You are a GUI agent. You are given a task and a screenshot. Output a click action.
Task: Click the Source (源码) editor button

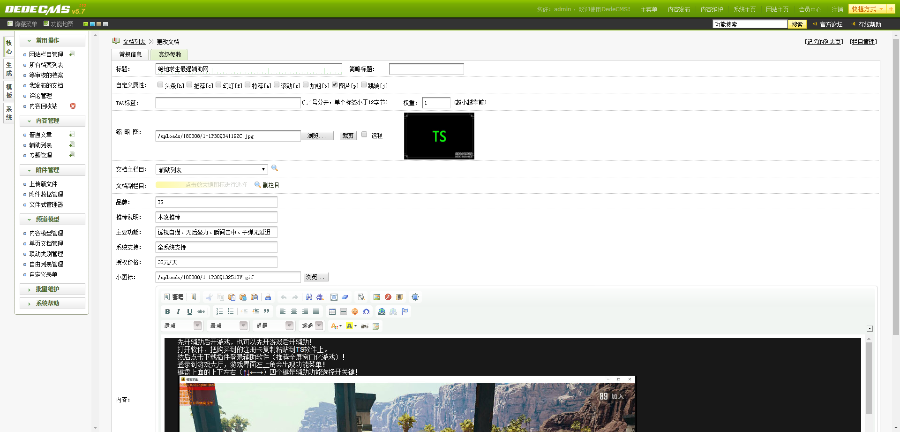[x=173, y=297]
